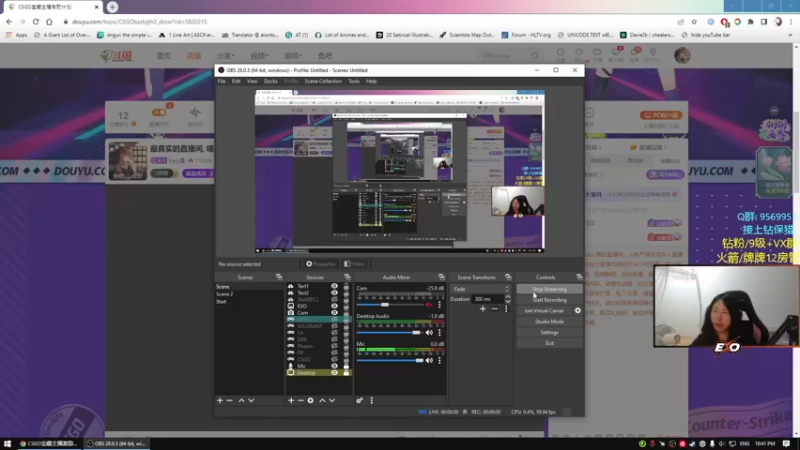The image size is (800, 450).
Task: Pop out the Scenes dock
Action: 279,277
